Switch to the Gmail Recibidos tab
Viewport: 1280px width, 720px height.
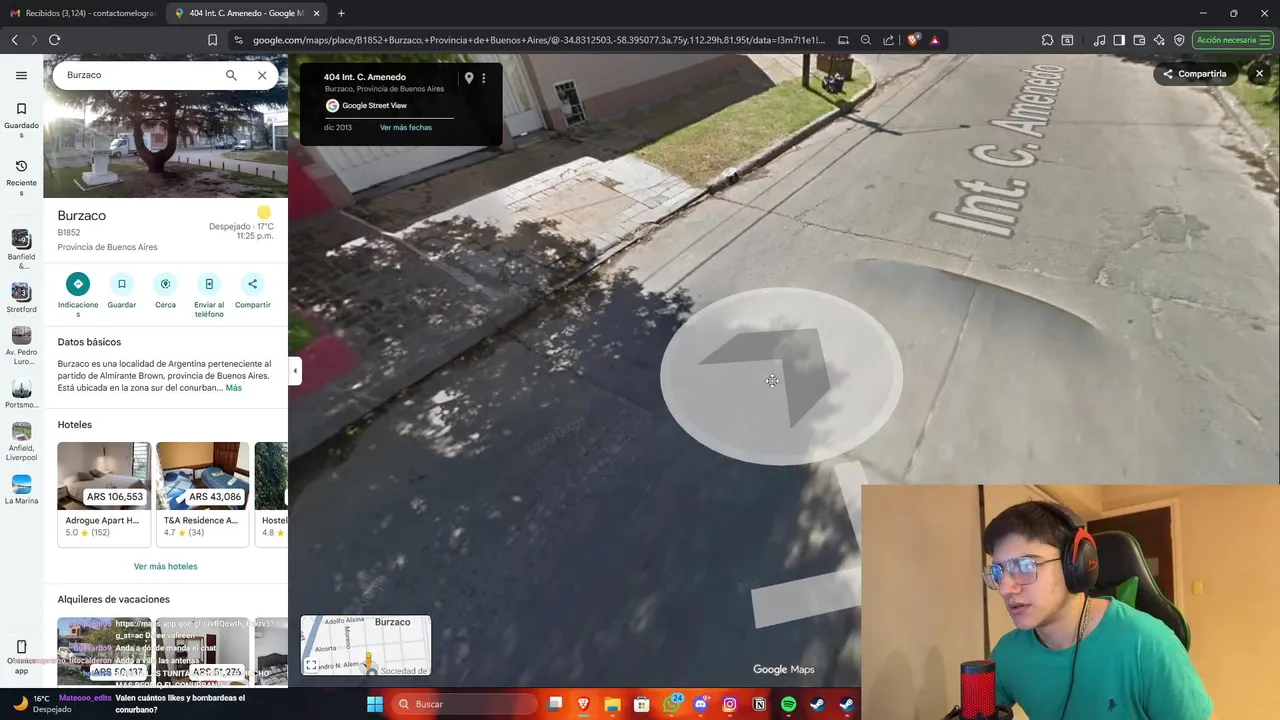coord(82,13)
